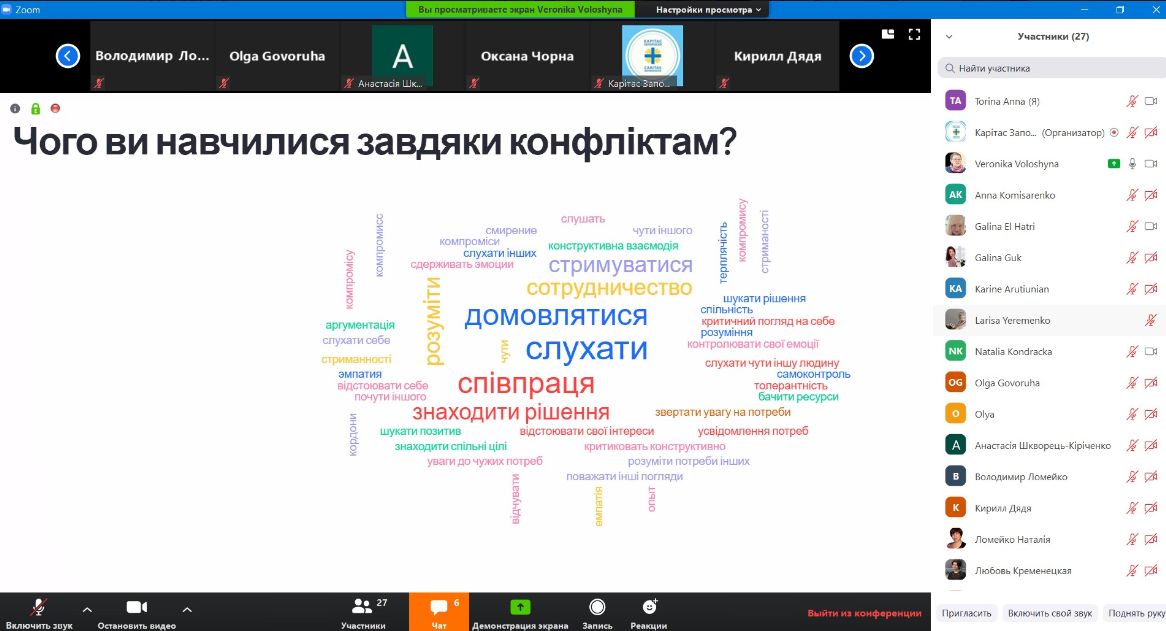Show the next video thumbnails arrow
This screenshot has width=1166, height=631.
tap(861, 56)
